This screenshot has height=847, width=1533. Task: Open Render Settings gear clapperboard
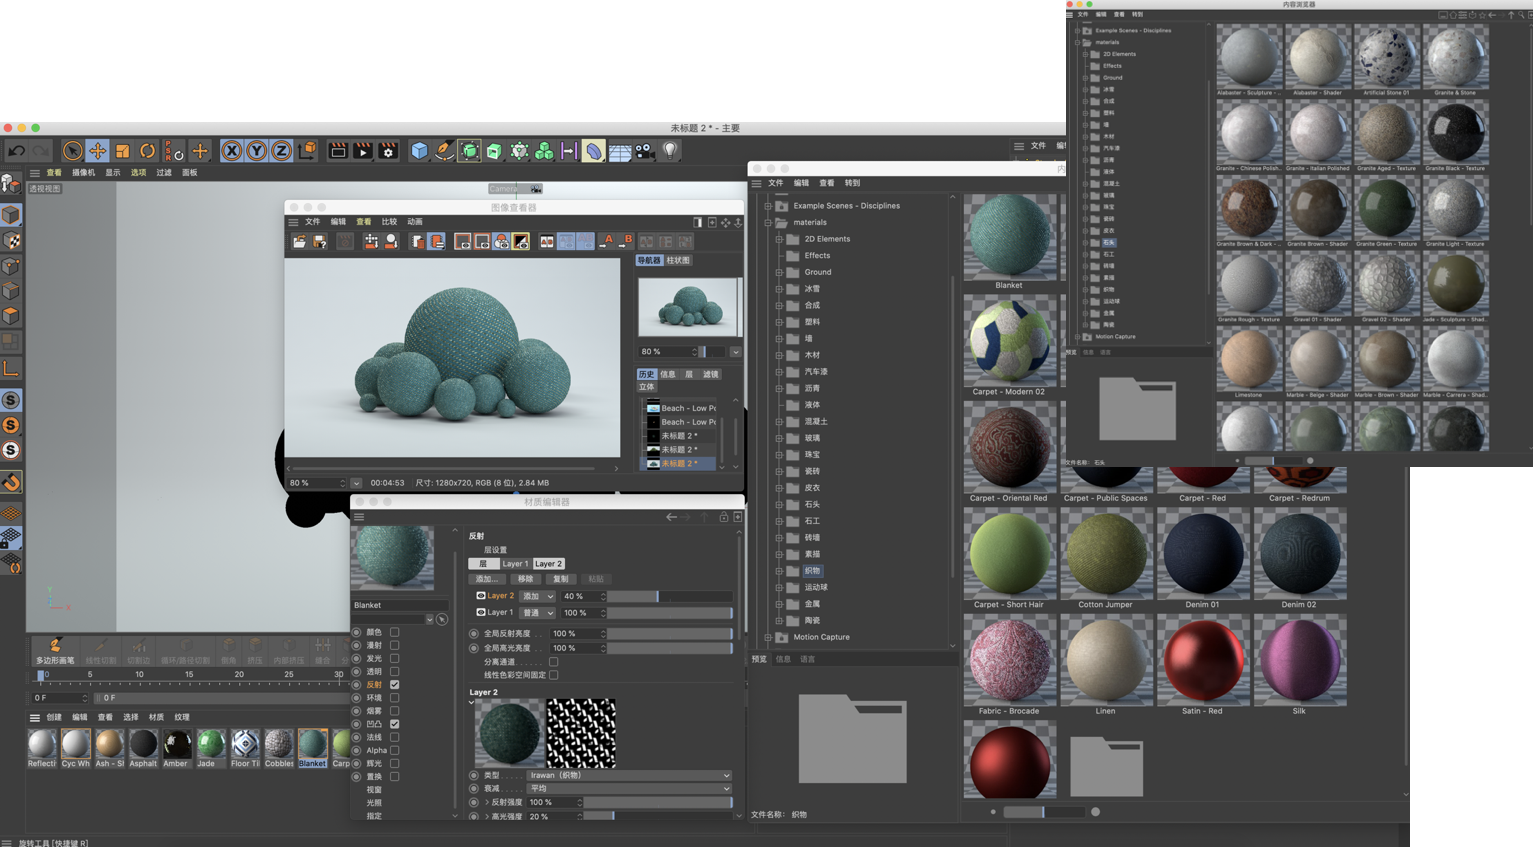(388, 151)
